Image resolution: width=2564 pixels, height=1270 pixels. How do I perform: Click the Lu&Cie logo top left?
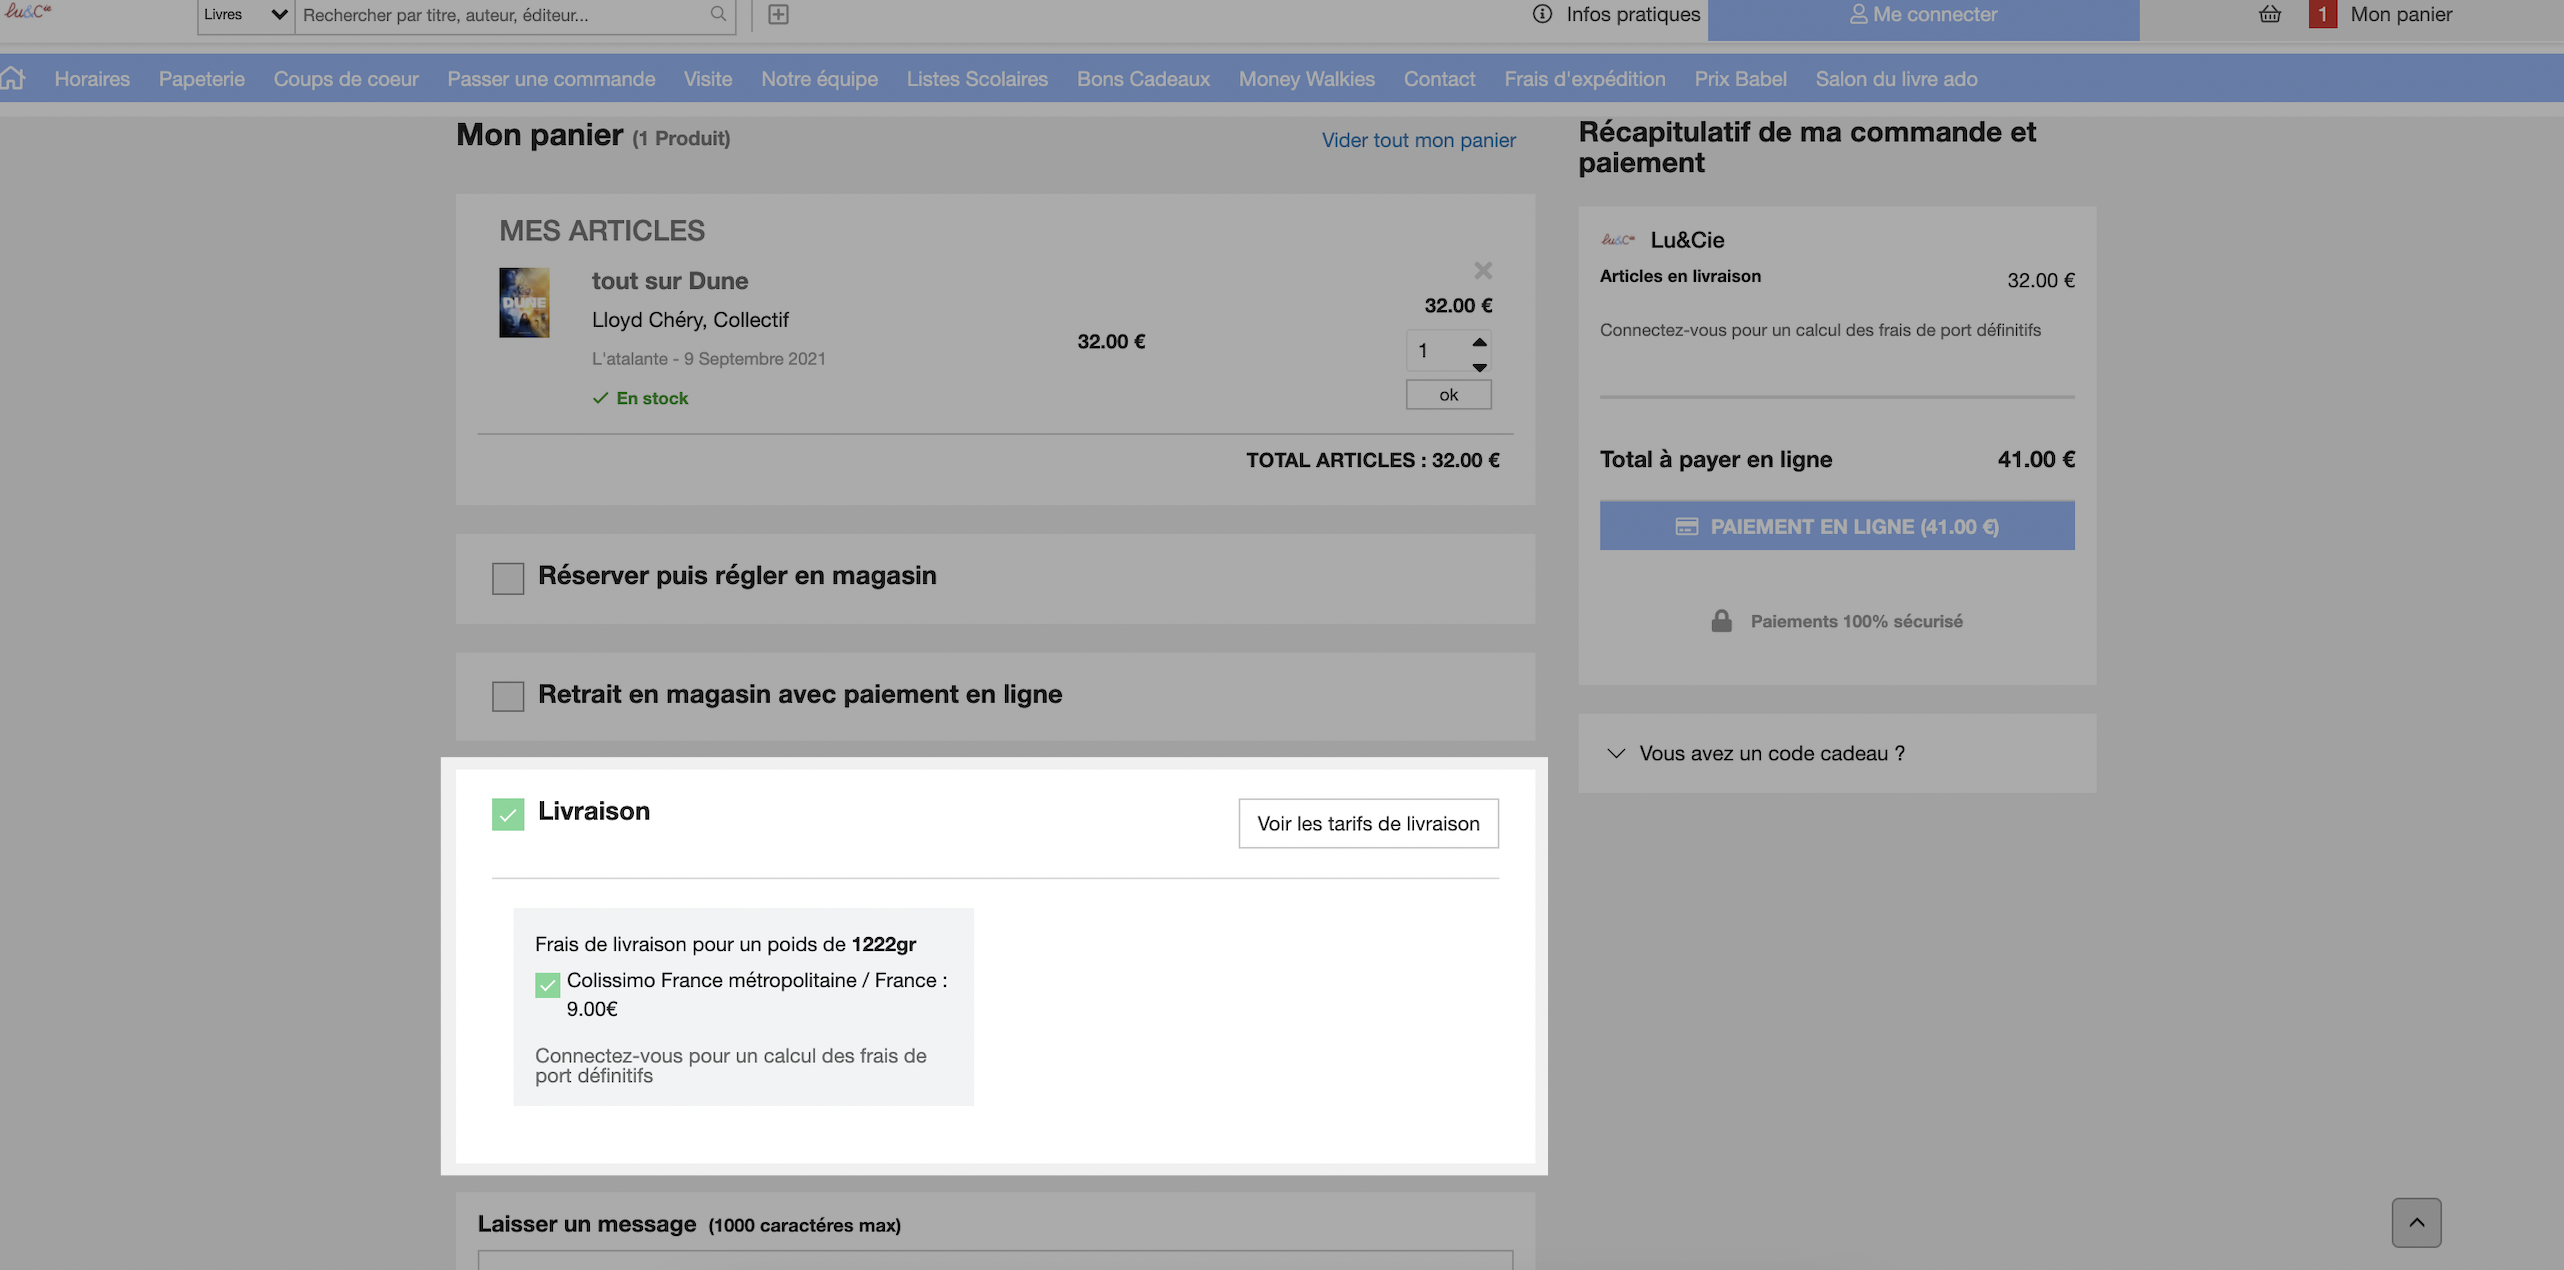pyautogui.click(x=28, y=11)
